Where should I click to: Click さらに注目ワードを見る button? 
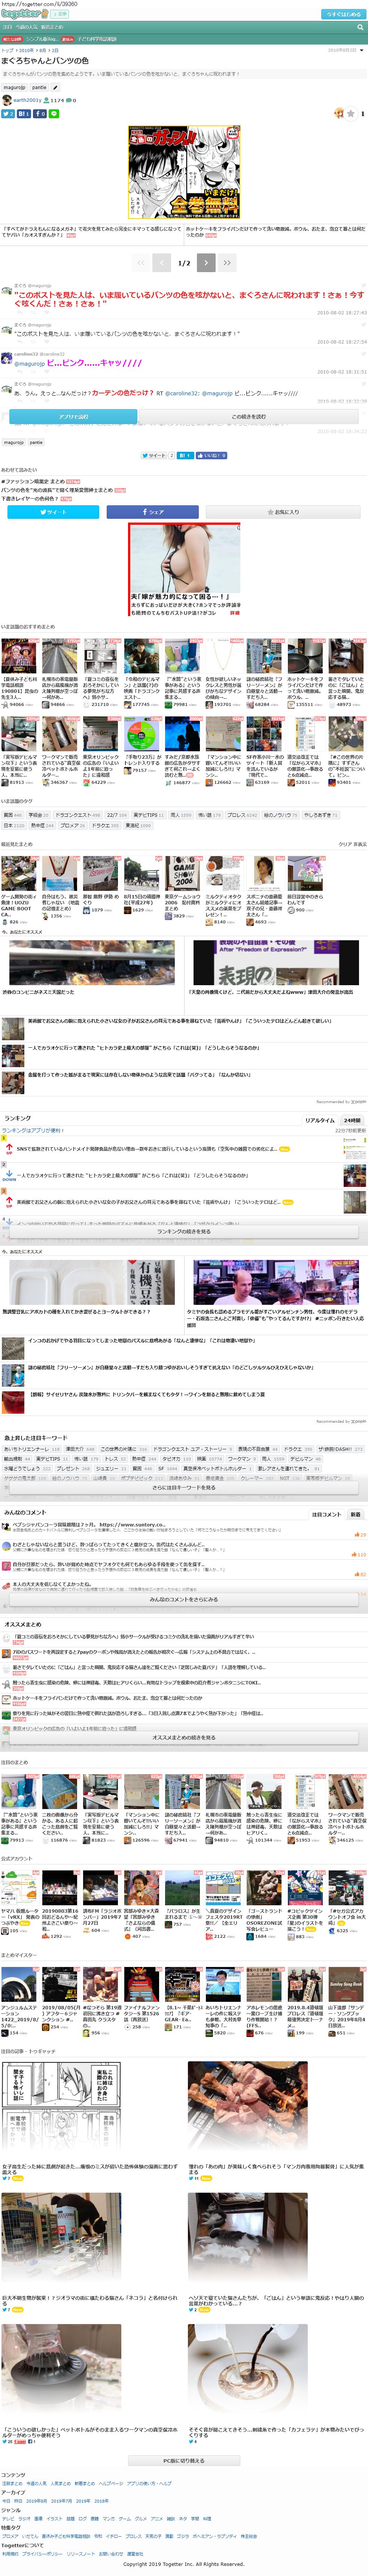(x=184, y=1487)
